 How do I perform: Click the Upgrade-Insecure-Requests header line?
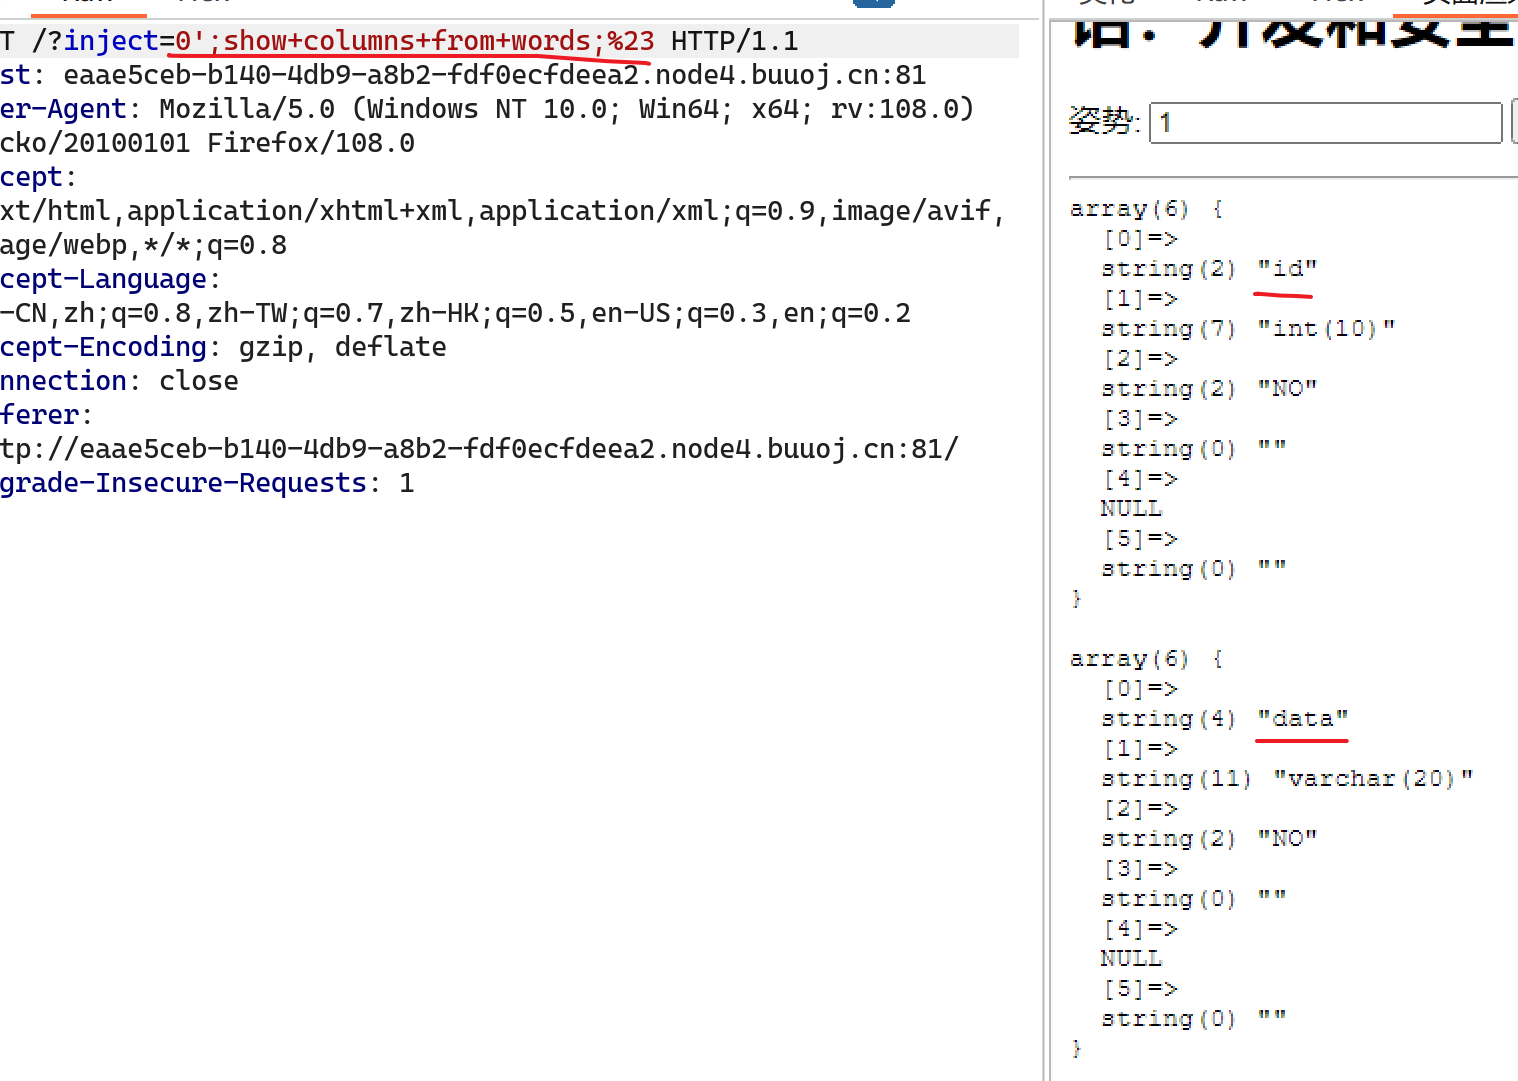207,483
